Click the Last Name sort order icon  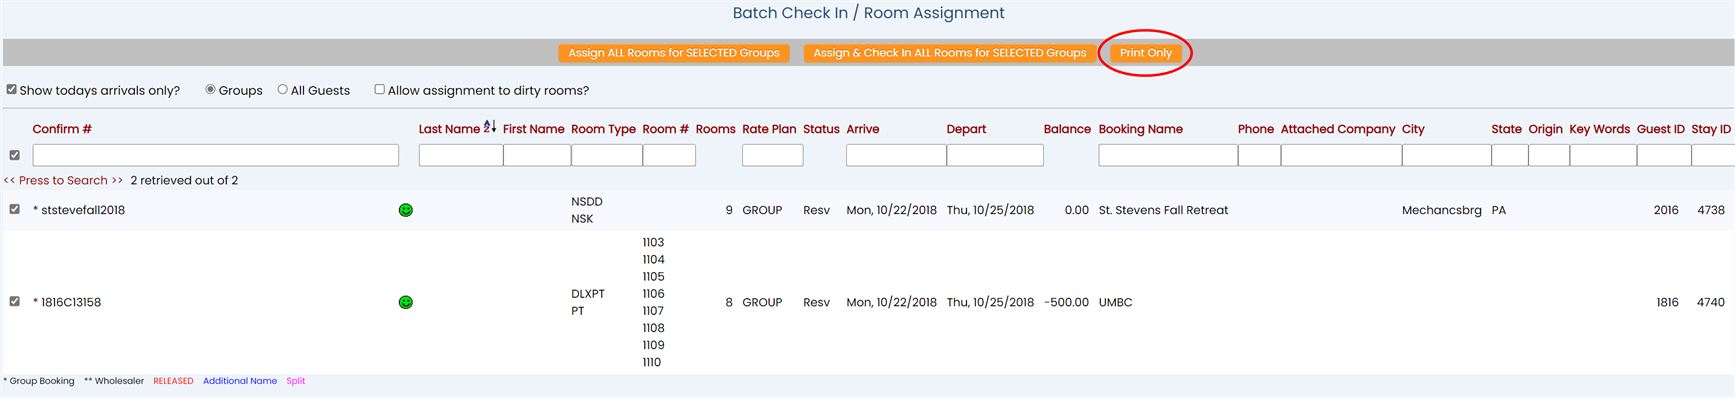(x=490, y=127)
